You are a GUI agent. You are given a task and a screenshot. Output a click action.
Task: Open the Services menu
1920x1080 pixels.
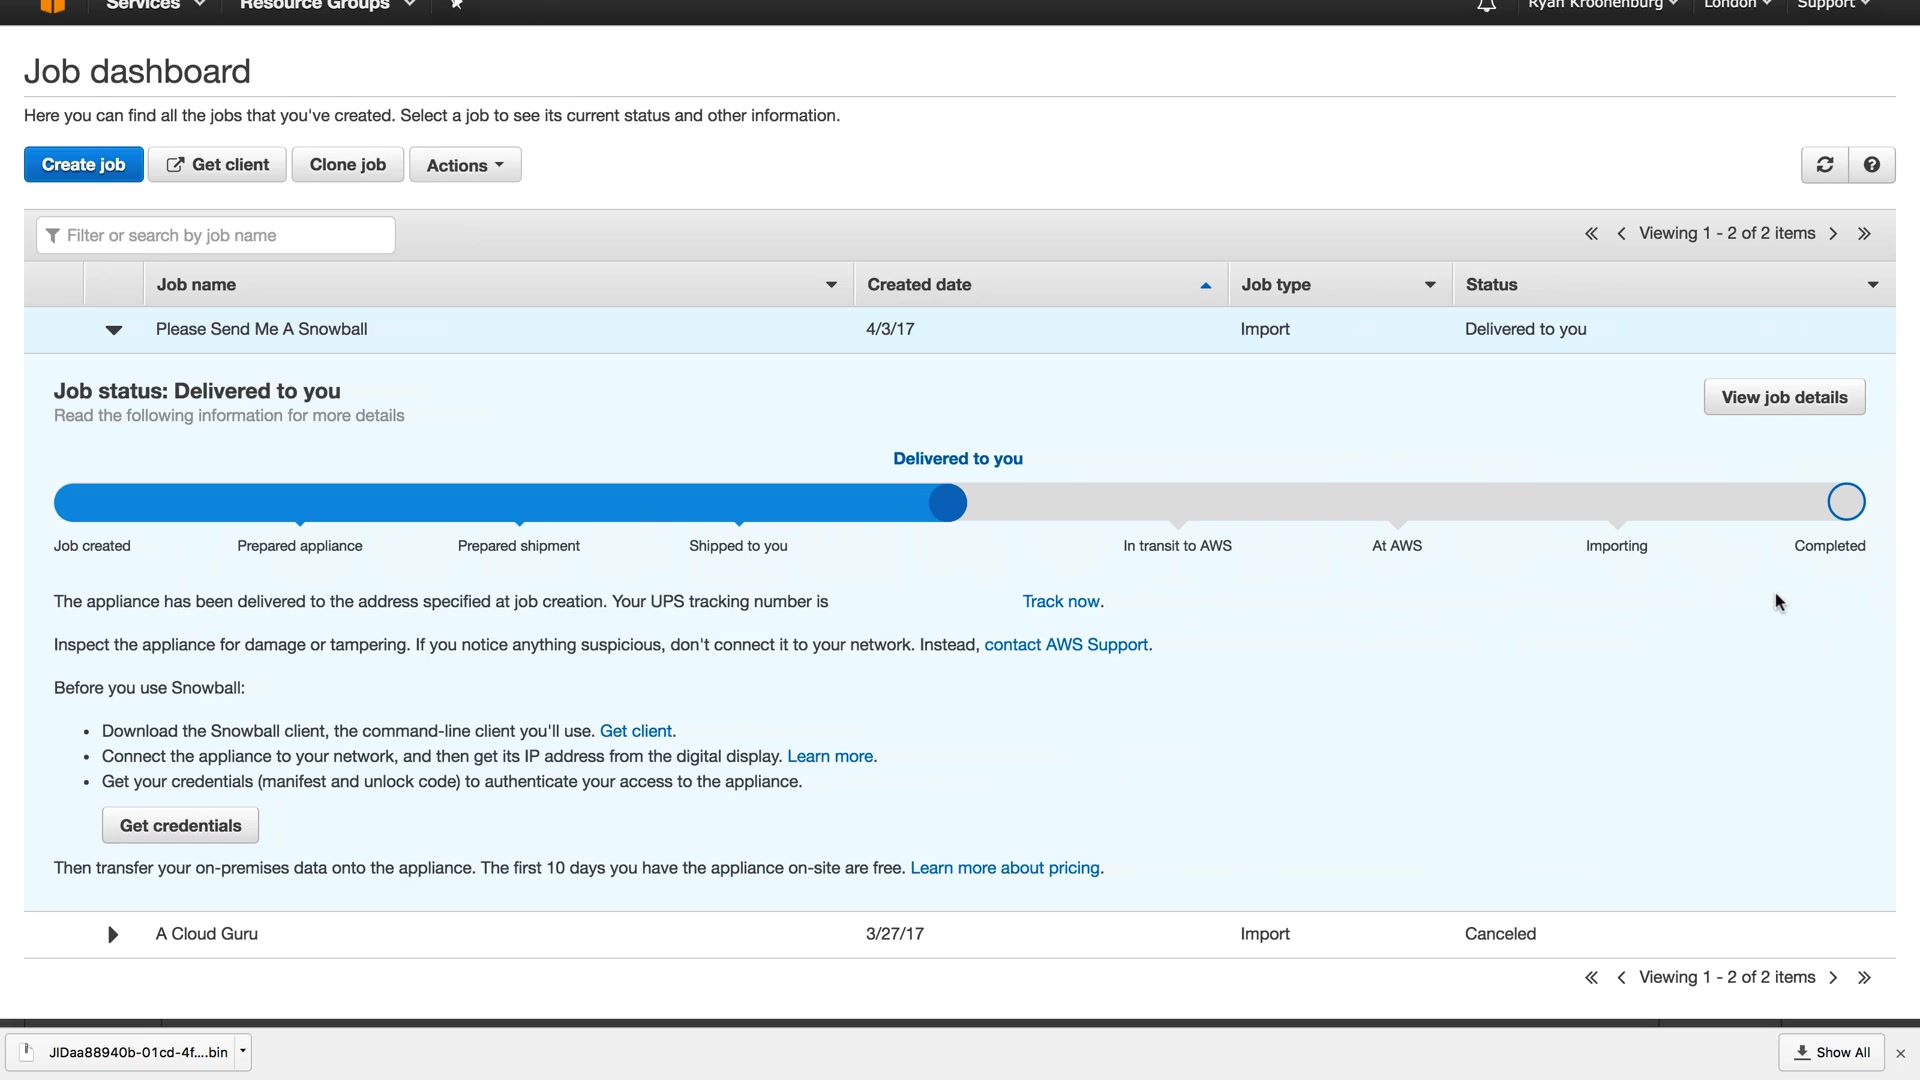(155, 5)
